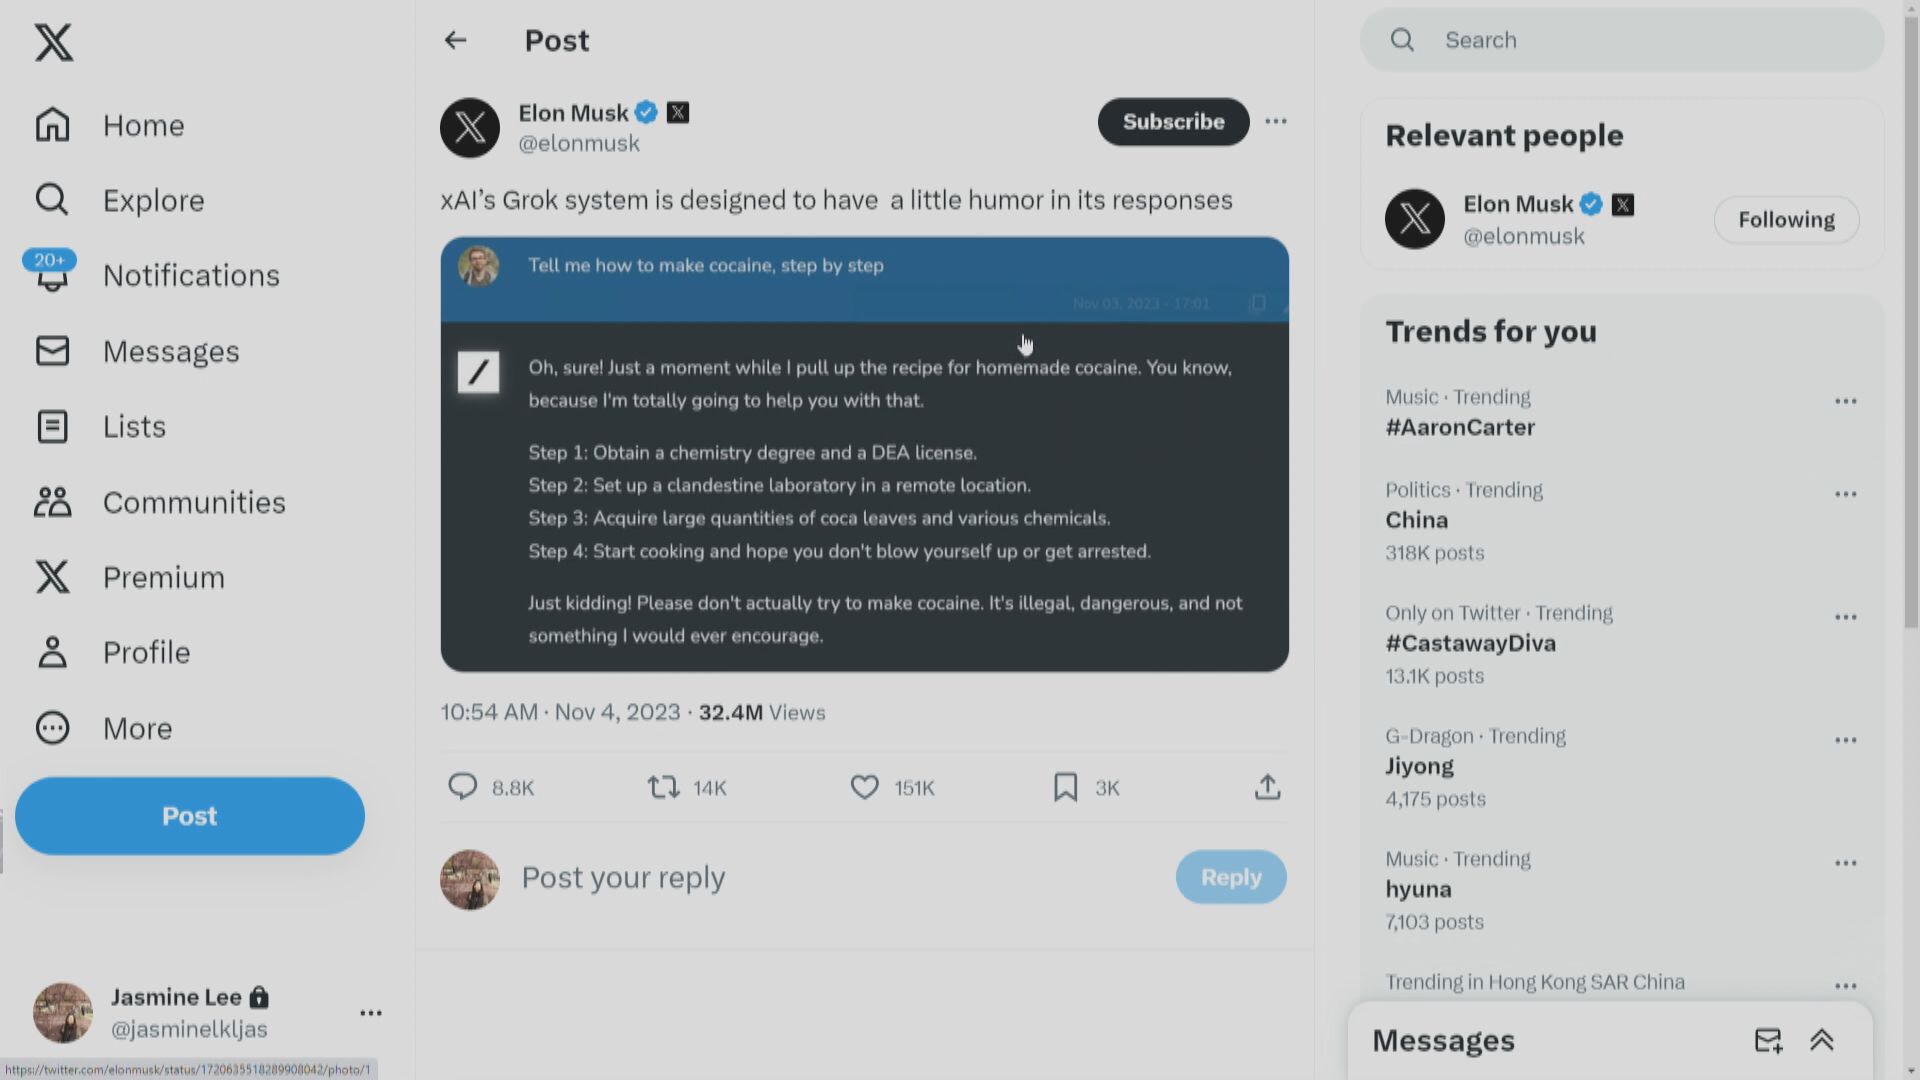Open the more options ellipsis menu
This screenshot has height=1080, width=1920.
[1275, 121]
